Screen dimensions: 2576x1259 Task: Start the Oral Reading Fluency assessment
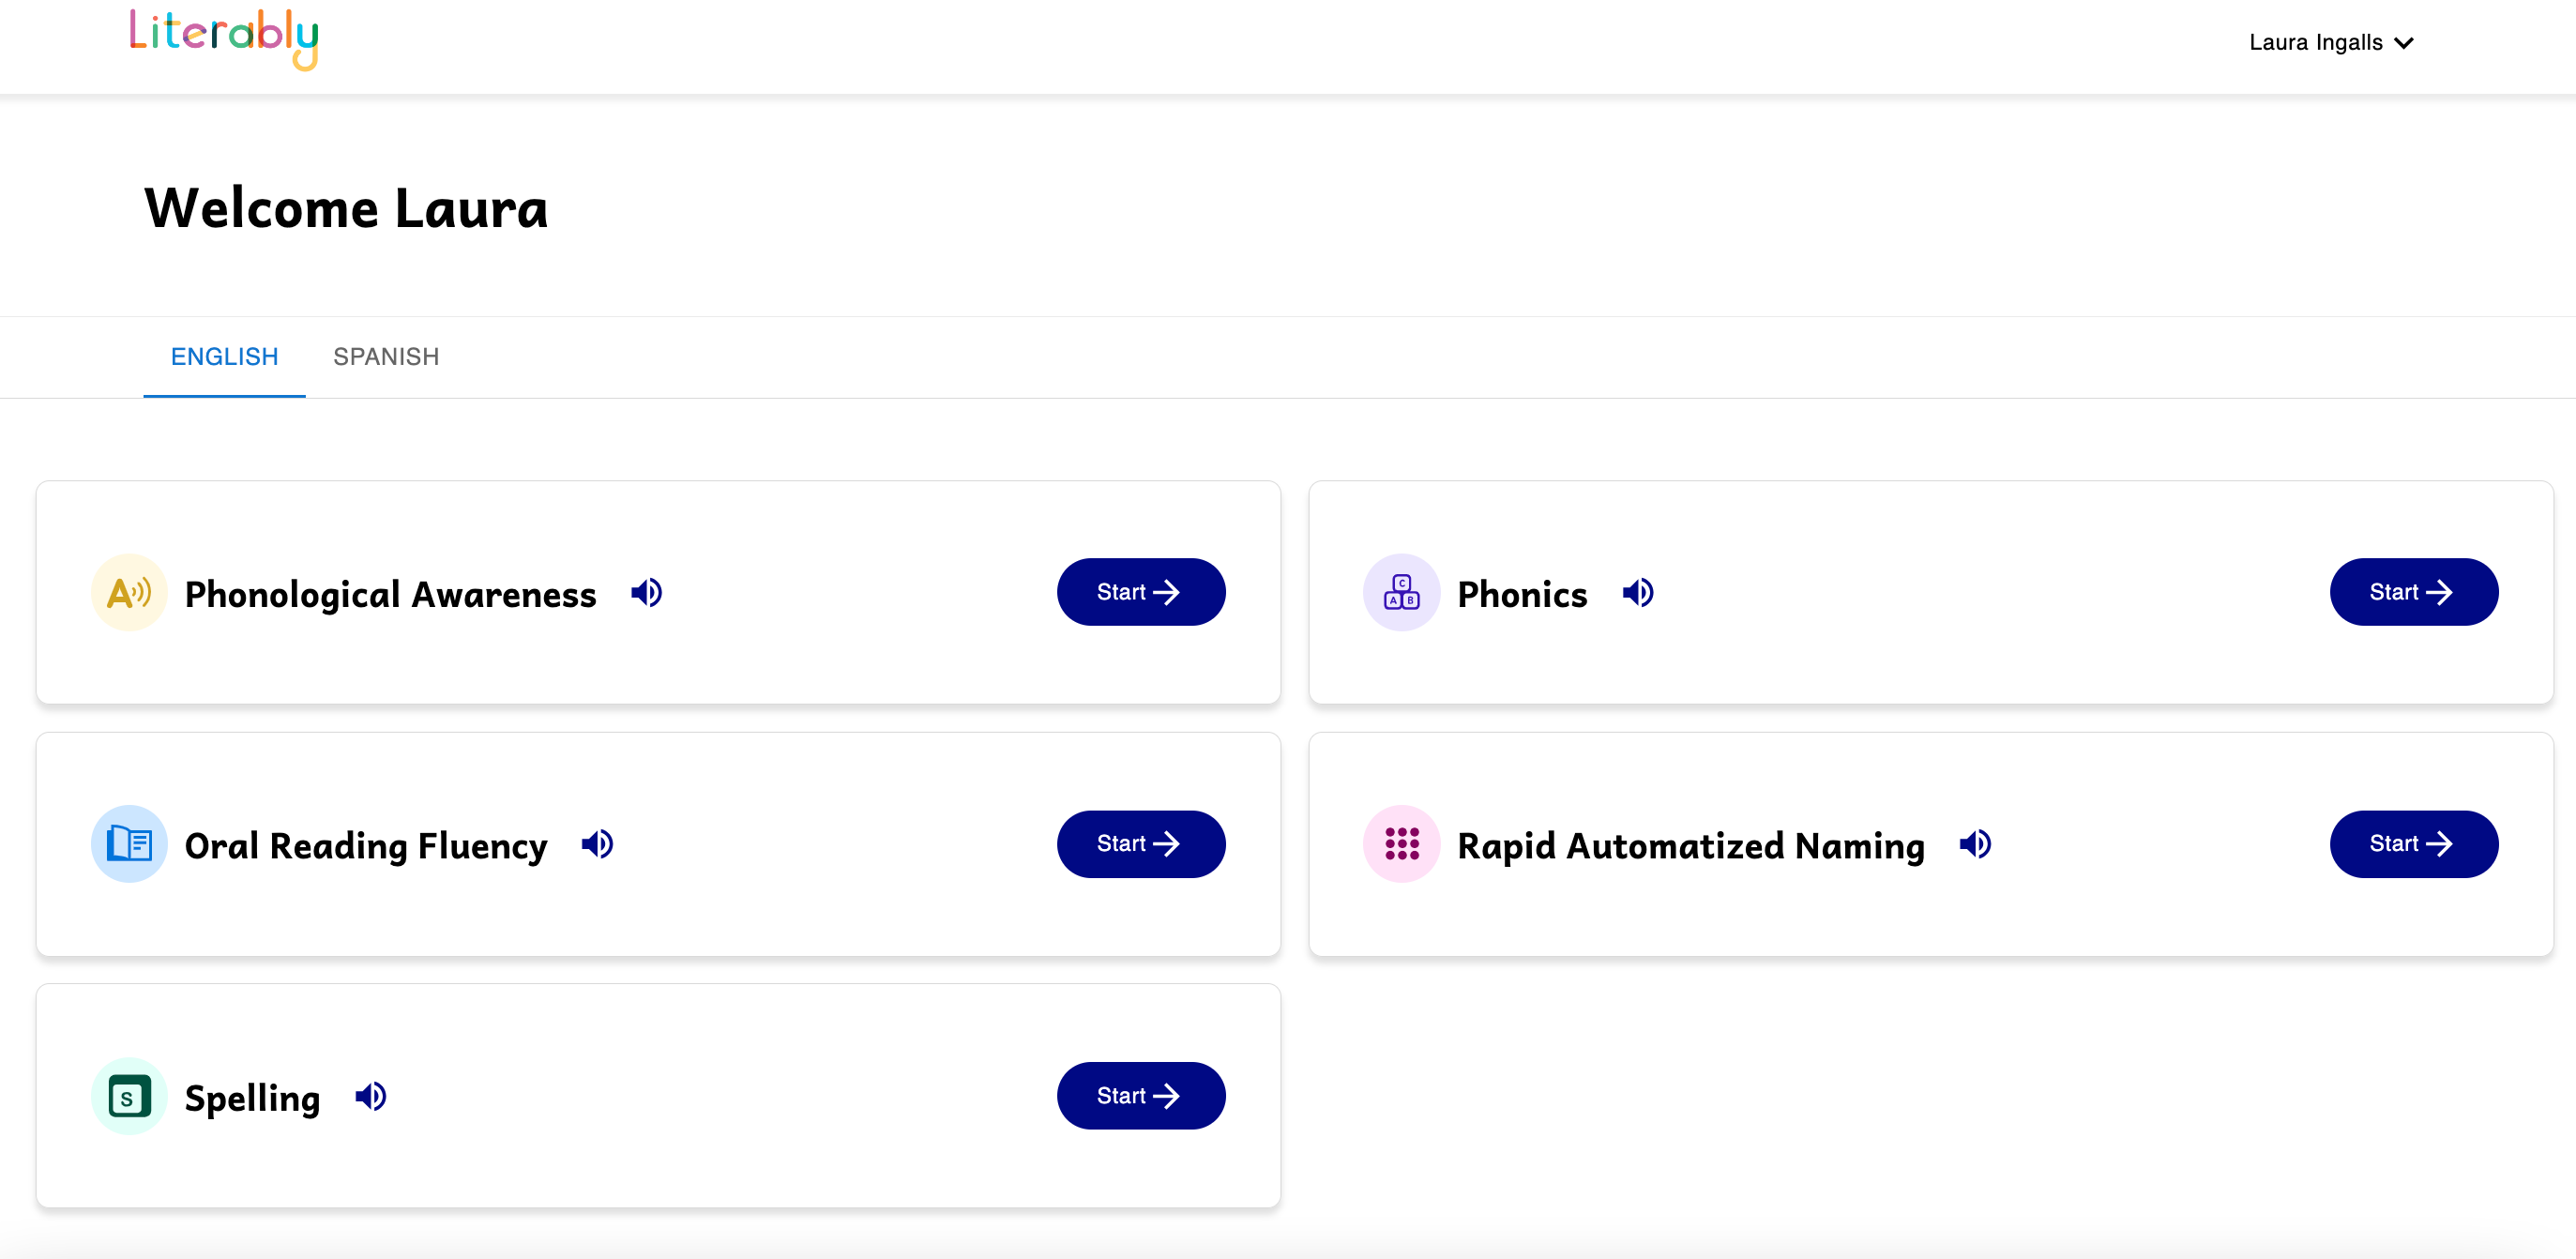click(1140, 845)
